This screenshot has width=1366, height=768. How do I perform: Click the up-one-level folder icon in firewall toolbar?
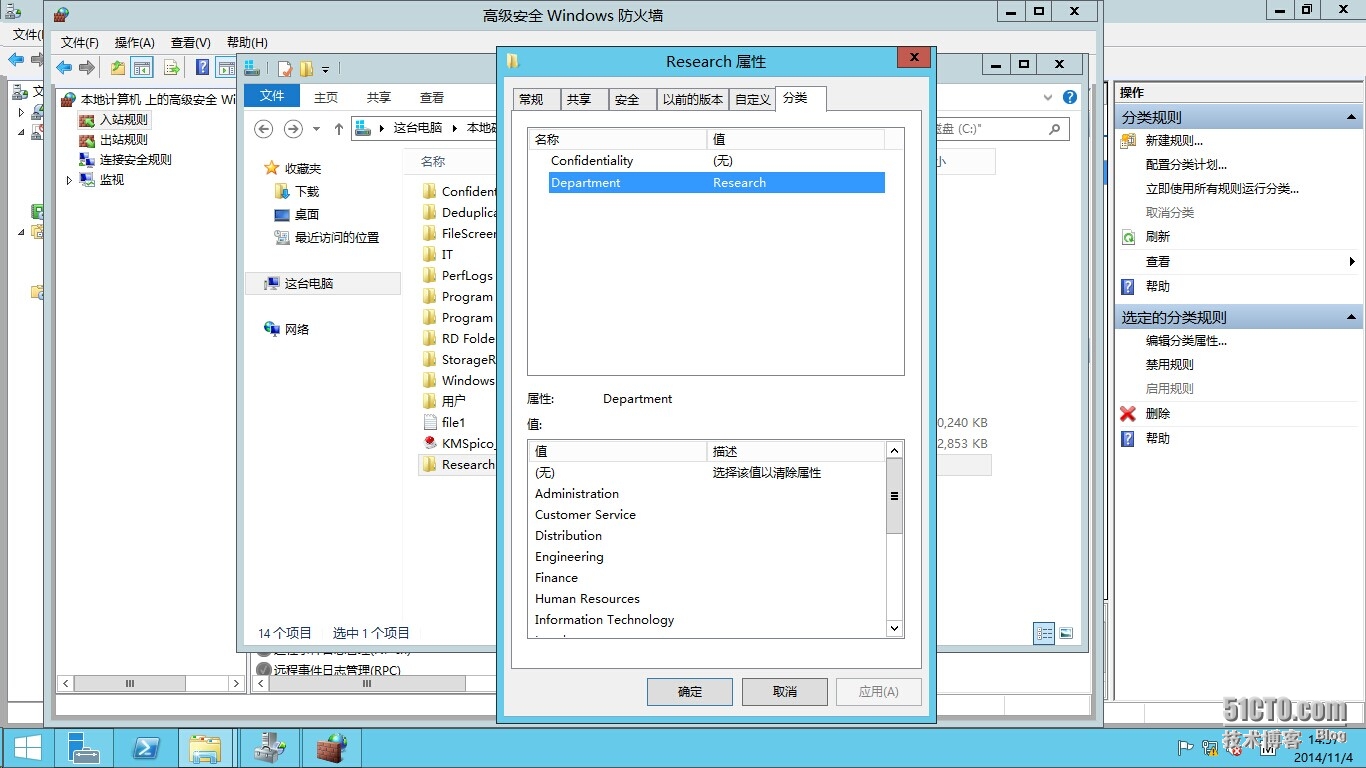[x=118, y=68]
